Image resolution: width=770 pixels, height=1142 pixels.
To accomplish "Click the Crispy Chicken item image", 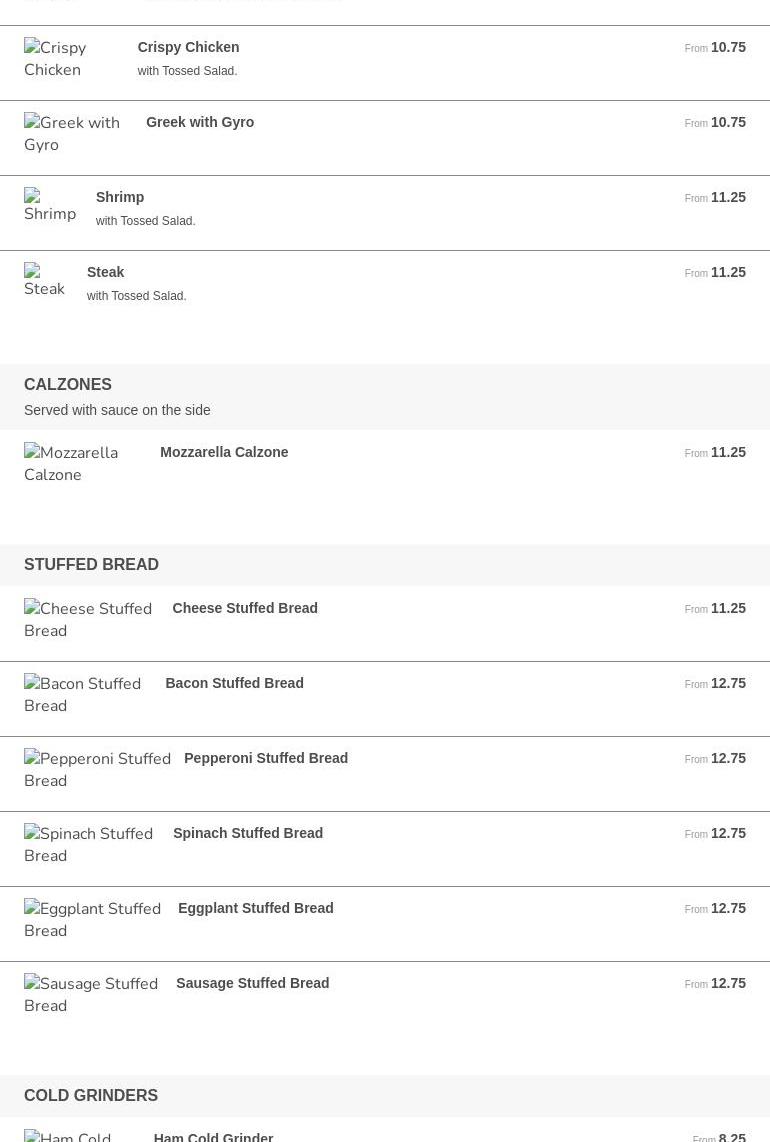I will click(x=68, y=59).
